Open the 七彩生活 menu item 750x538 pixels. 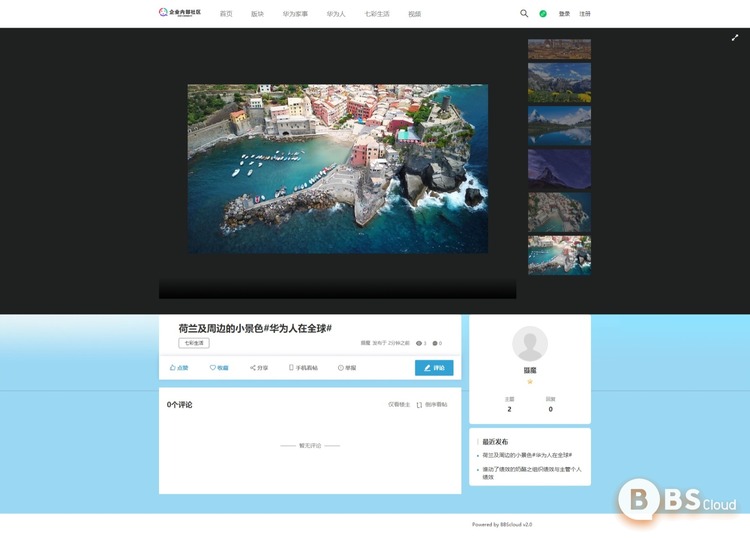pyautogui.click(x=377, y=14)
